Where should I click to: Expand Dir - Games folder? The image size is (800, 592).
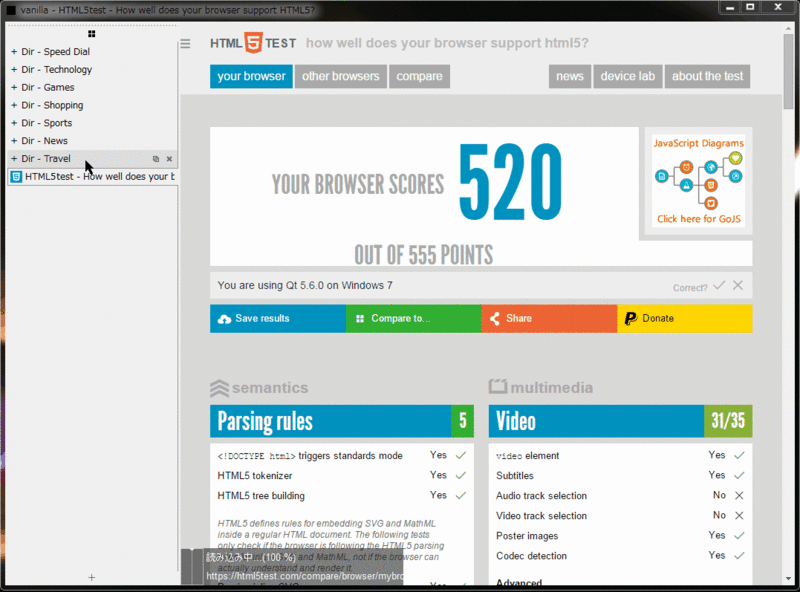[x=14, y=87]
